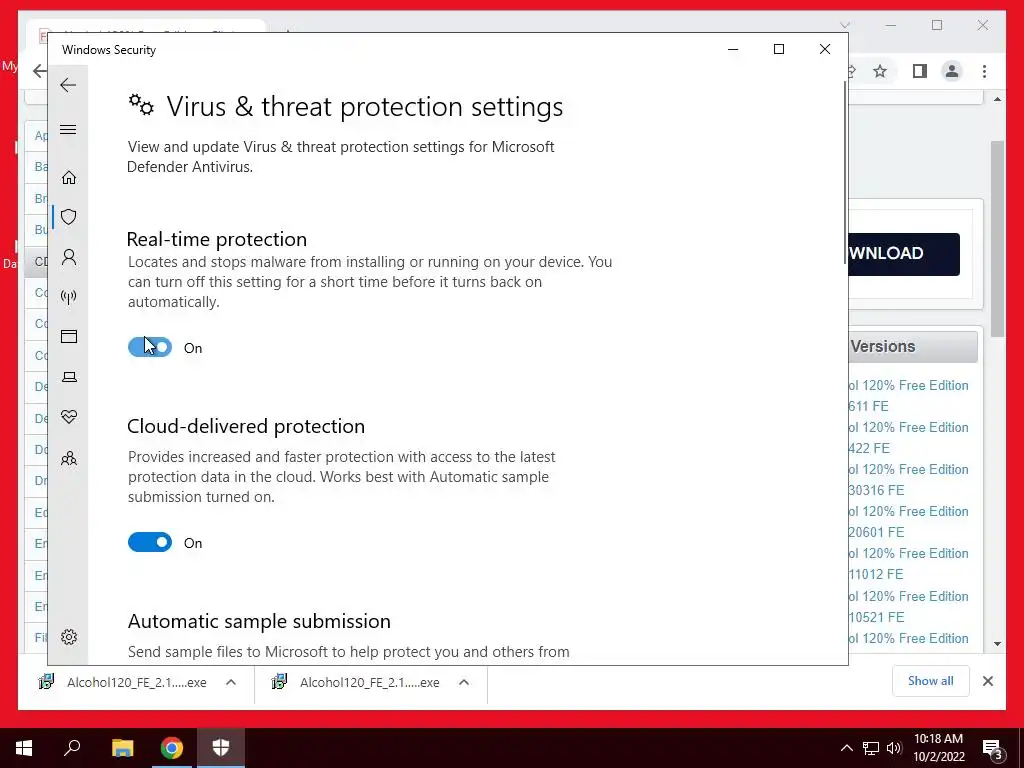Click Chrome page scrollbar down arrow

tap(997, 644)
